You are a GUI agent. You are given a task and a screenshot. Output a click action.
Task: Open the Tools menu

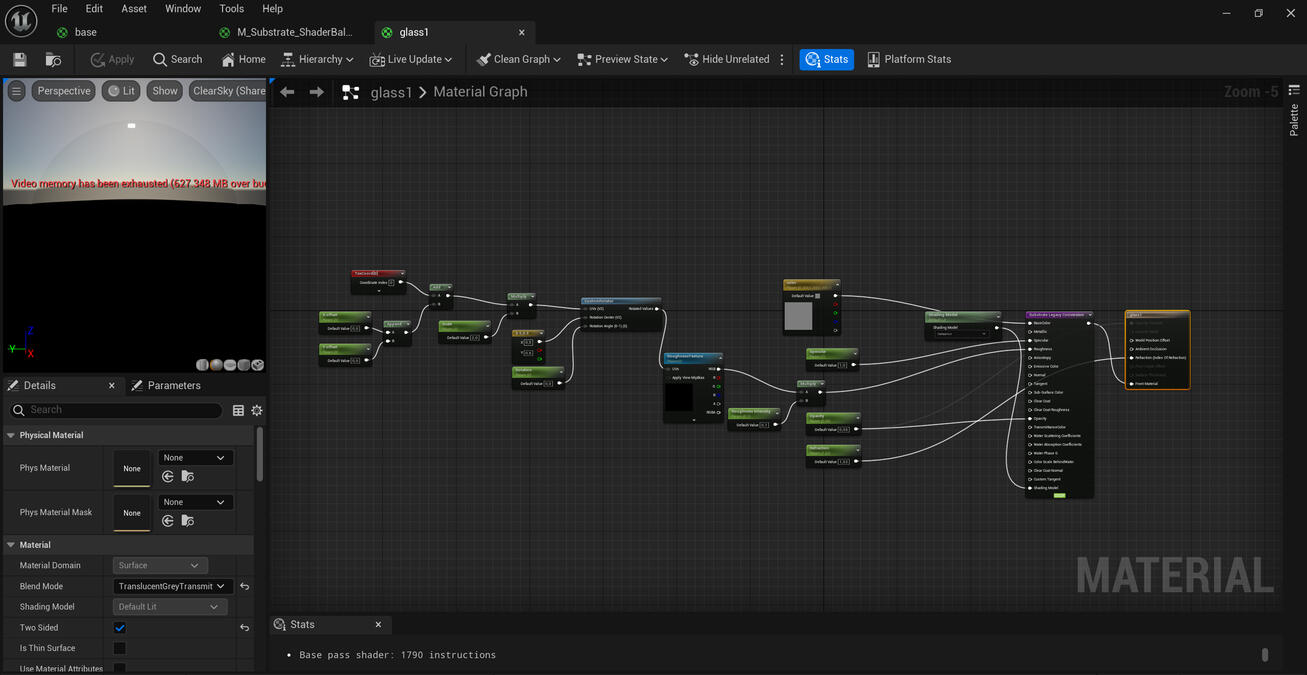click(x=231, y=8)
